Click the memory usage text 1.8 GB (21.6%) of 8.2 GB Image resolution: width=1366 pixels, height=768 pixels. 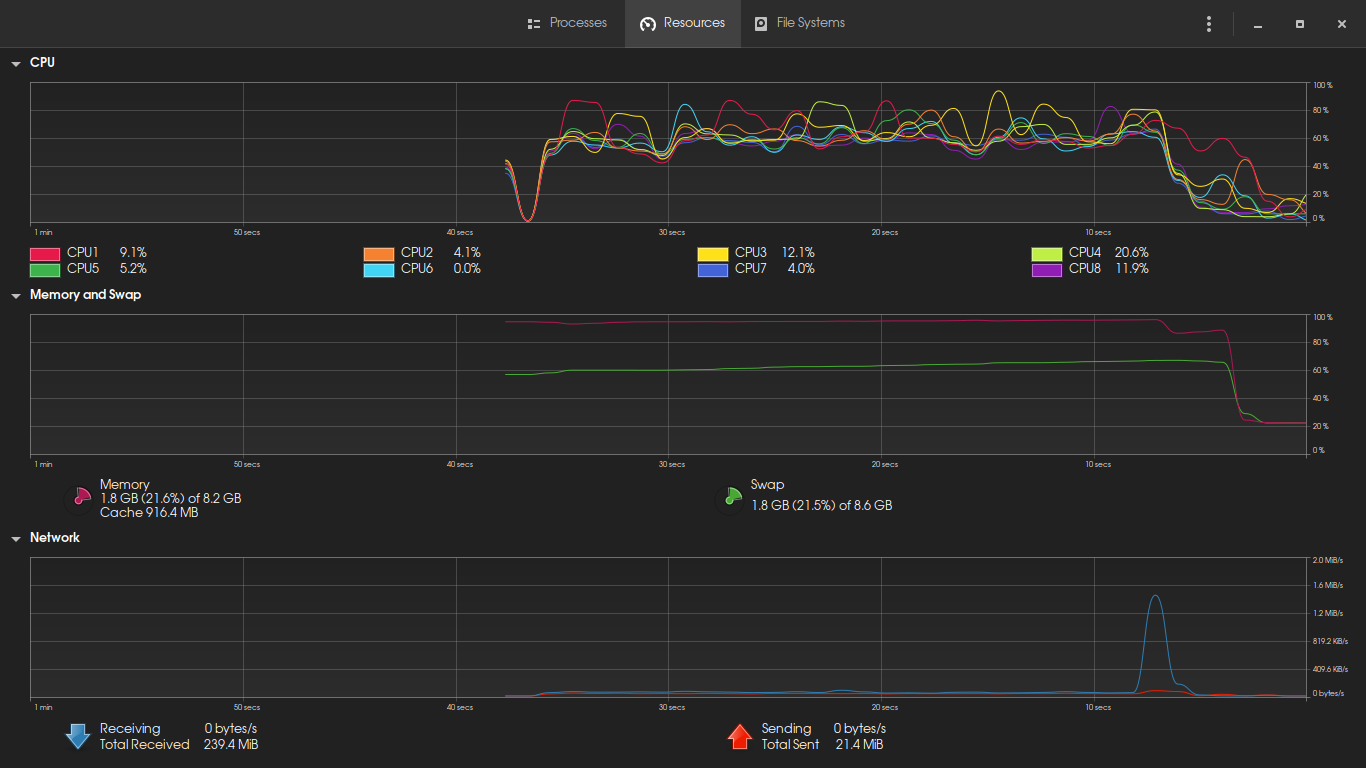click(170, 498)
